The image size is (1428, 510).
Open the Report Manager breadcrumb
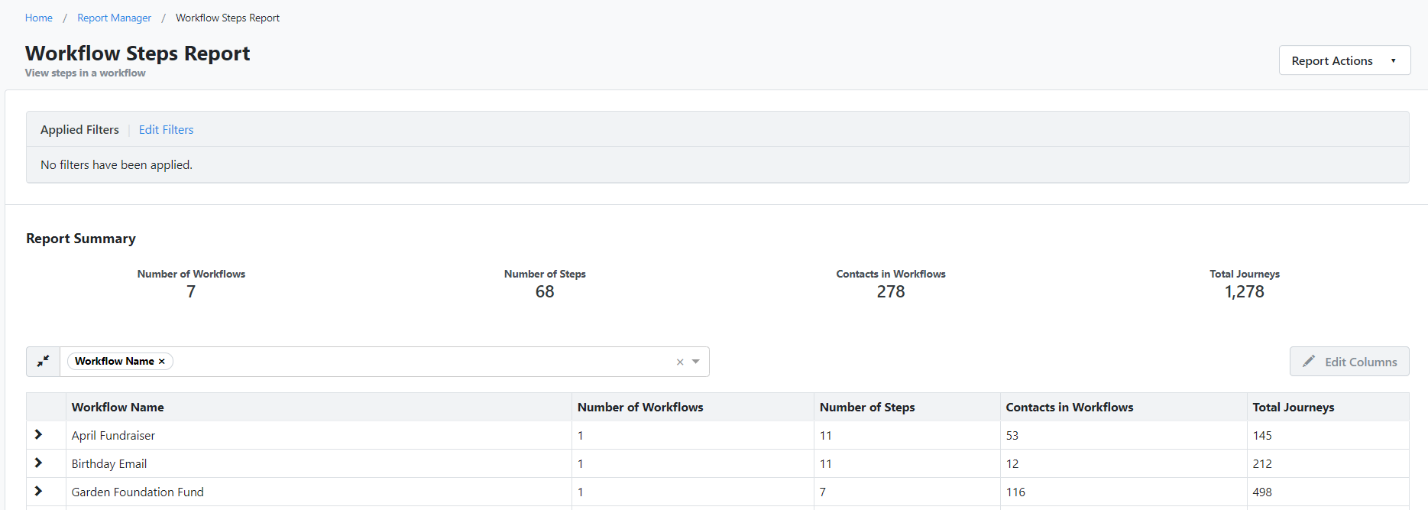pyautogui.click(x=114, y=18)
